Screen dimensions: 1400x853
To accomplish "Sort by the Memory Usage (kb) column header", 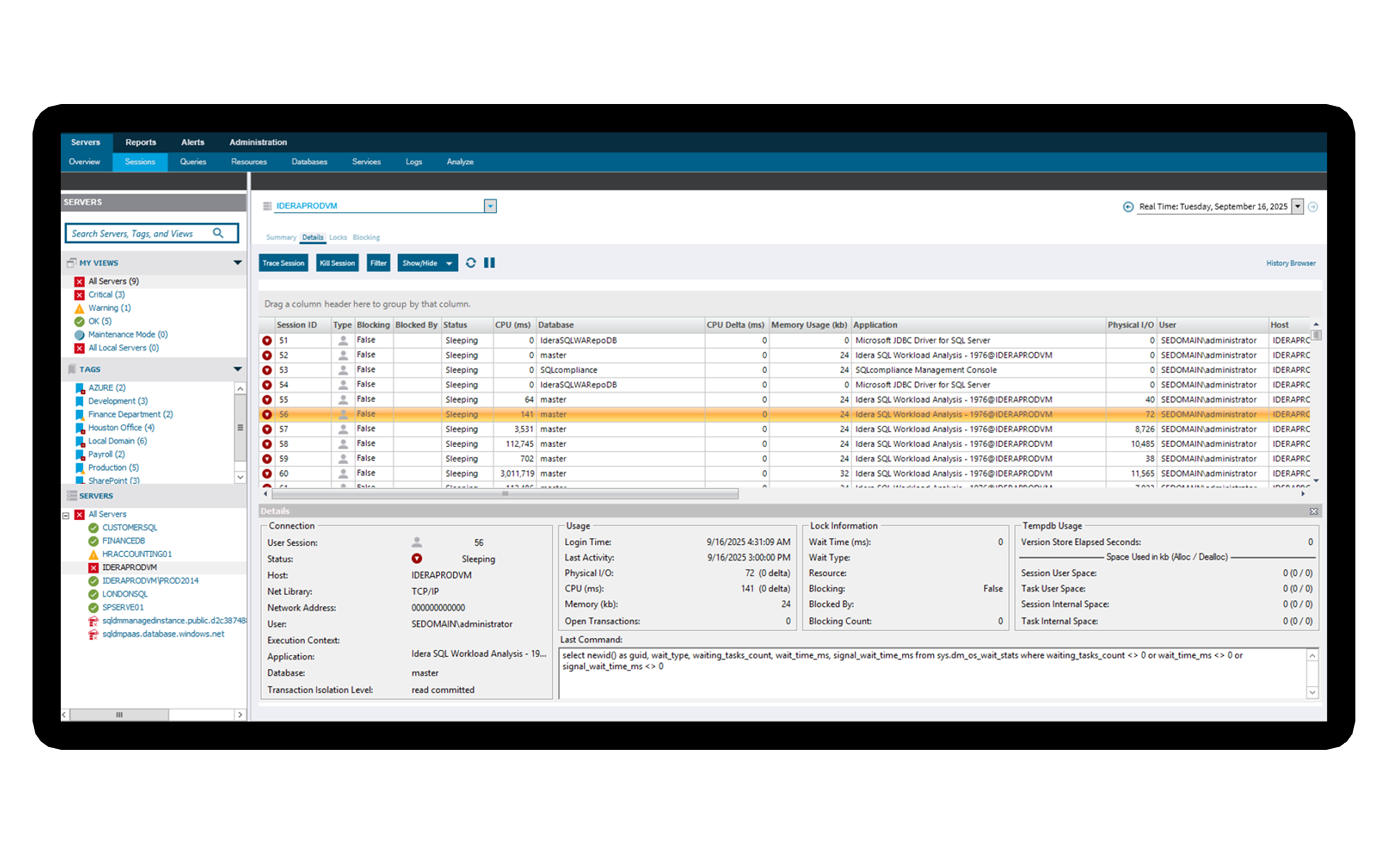I will tap(809, 325).
